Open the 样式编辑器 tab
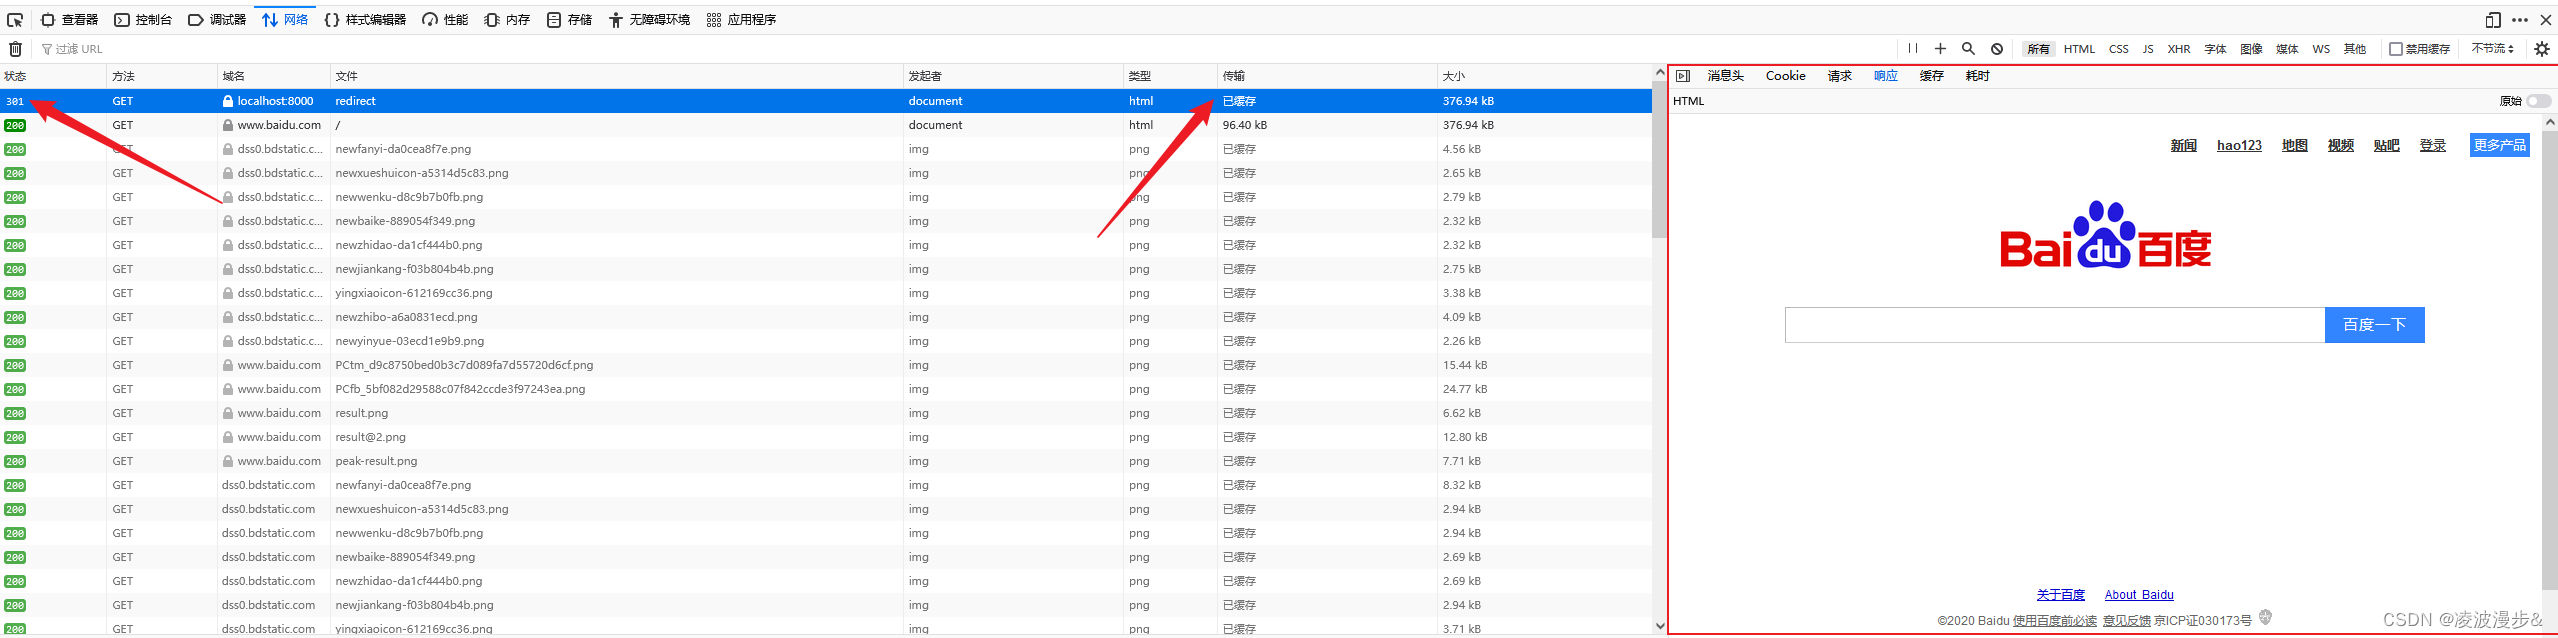This screenshot has width=2558, height=638. click(365, 20)
